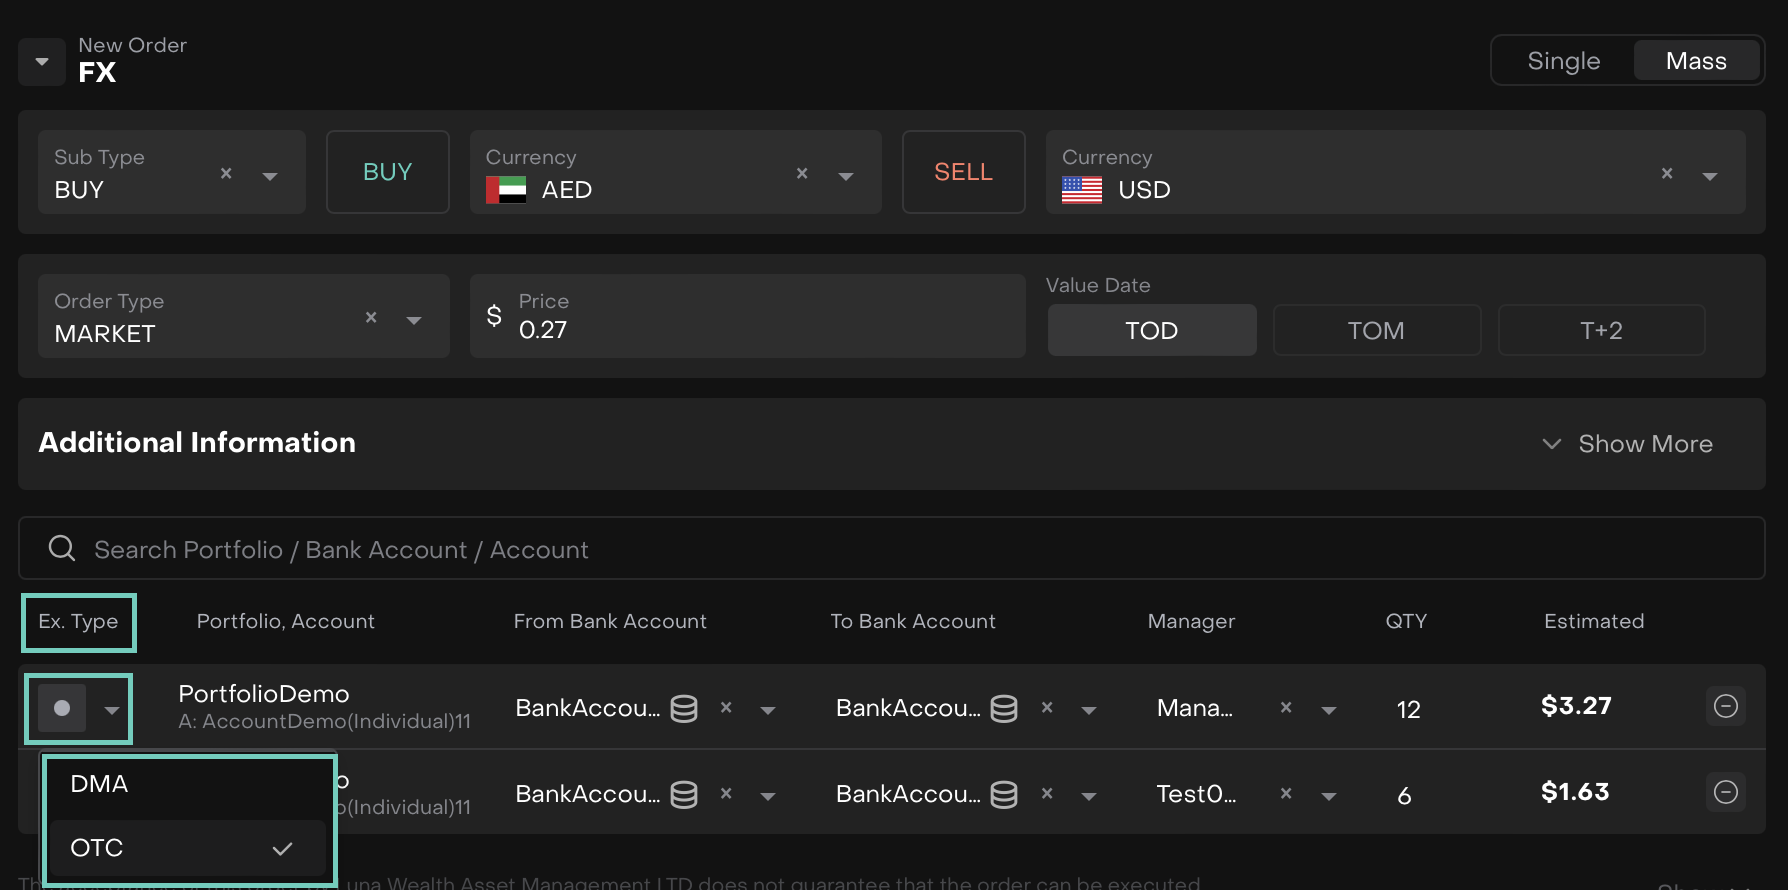Remove the PortfolioDemo order row
This screenshot has width=1788, height=890.
click(1725, 707)
